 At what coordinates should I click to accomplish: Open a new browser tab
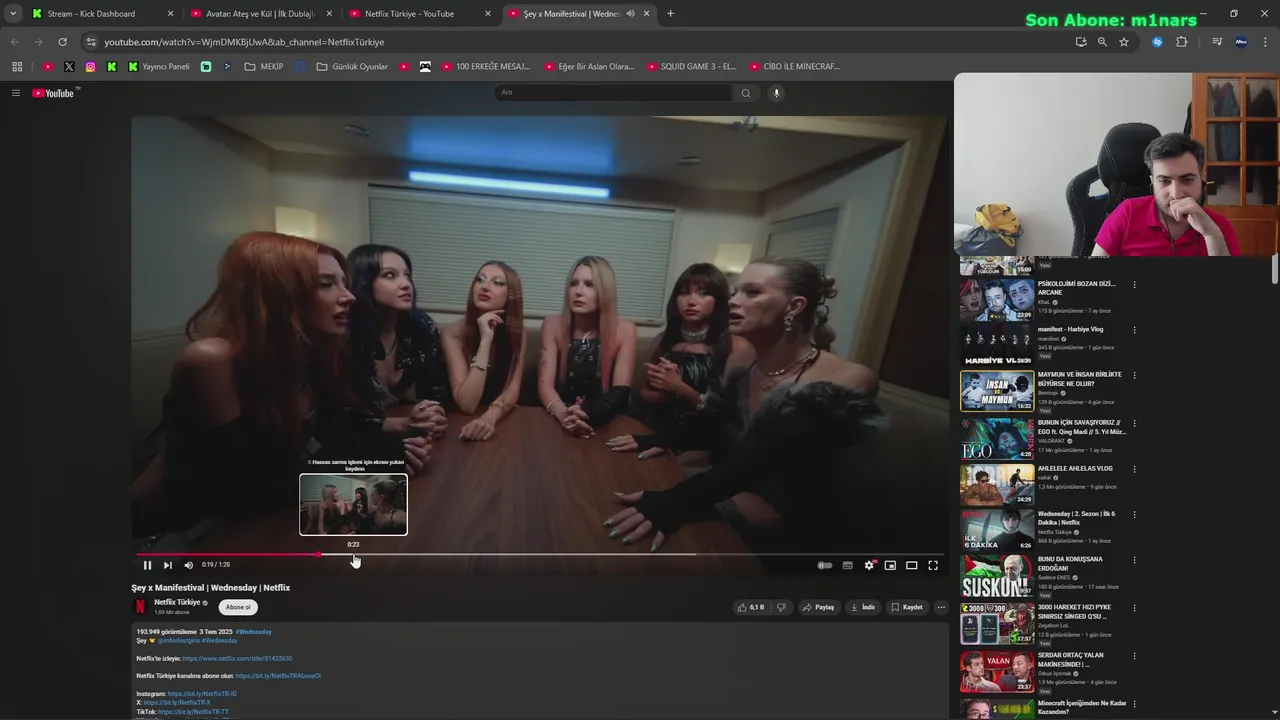[x=670, y=14]
